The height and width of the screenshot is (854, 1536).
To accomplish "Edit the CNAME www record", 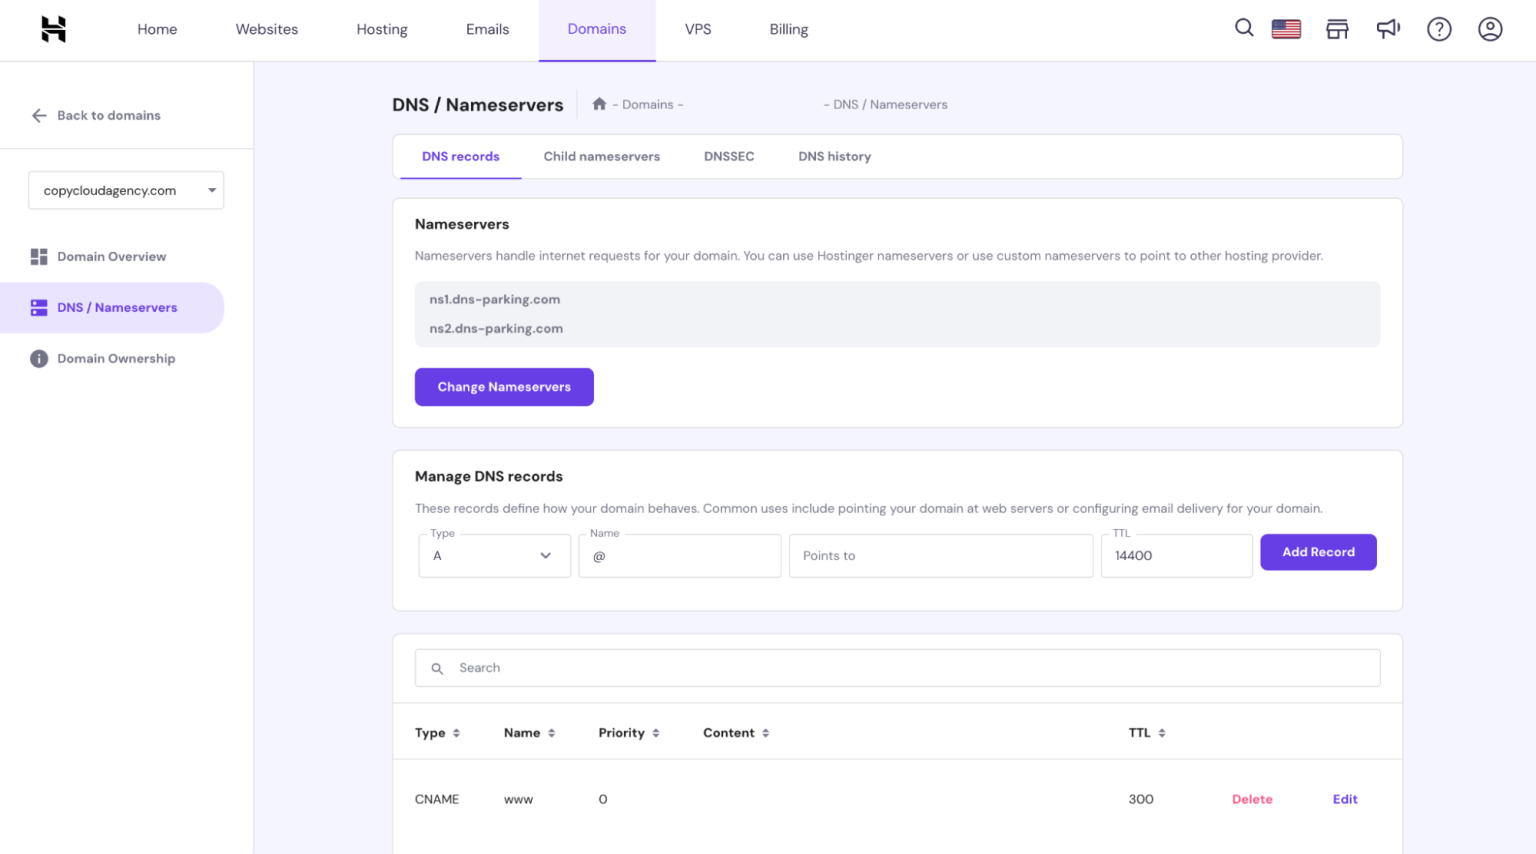I will [x=1345, y=799].
